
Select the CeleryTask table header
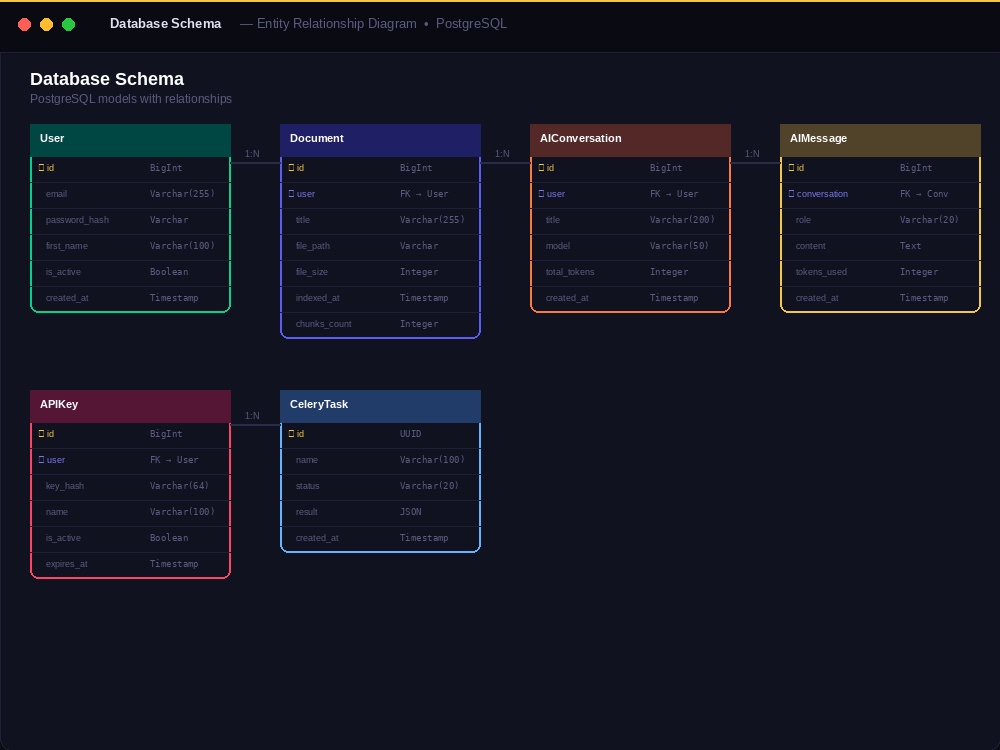[x=380, y=406]
